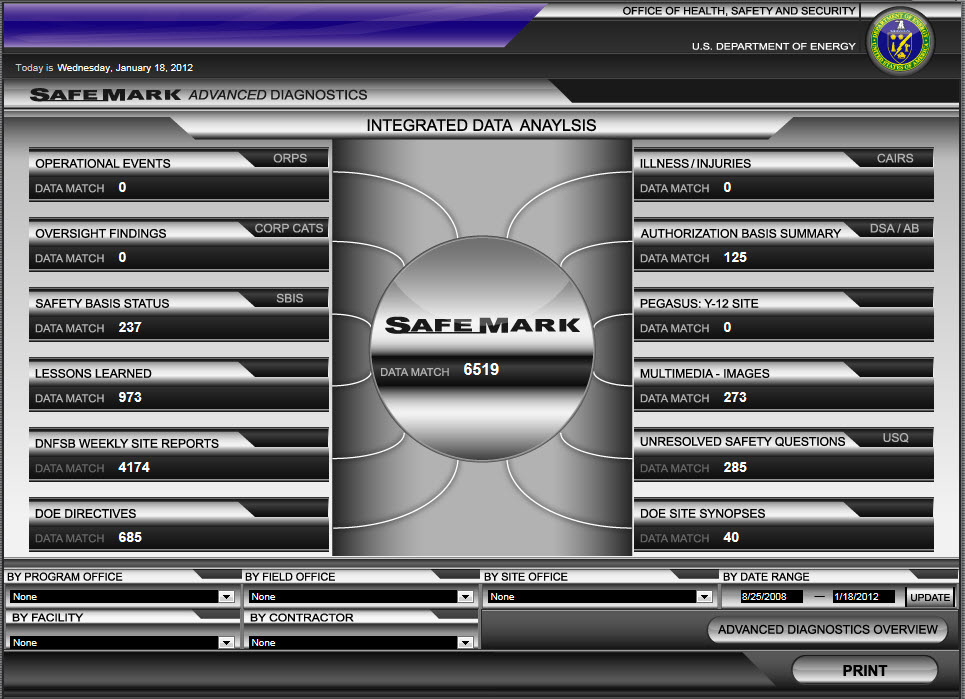Open the Operational Events panel
Viewport: 965px width, 699px height.
click(178, 174)
